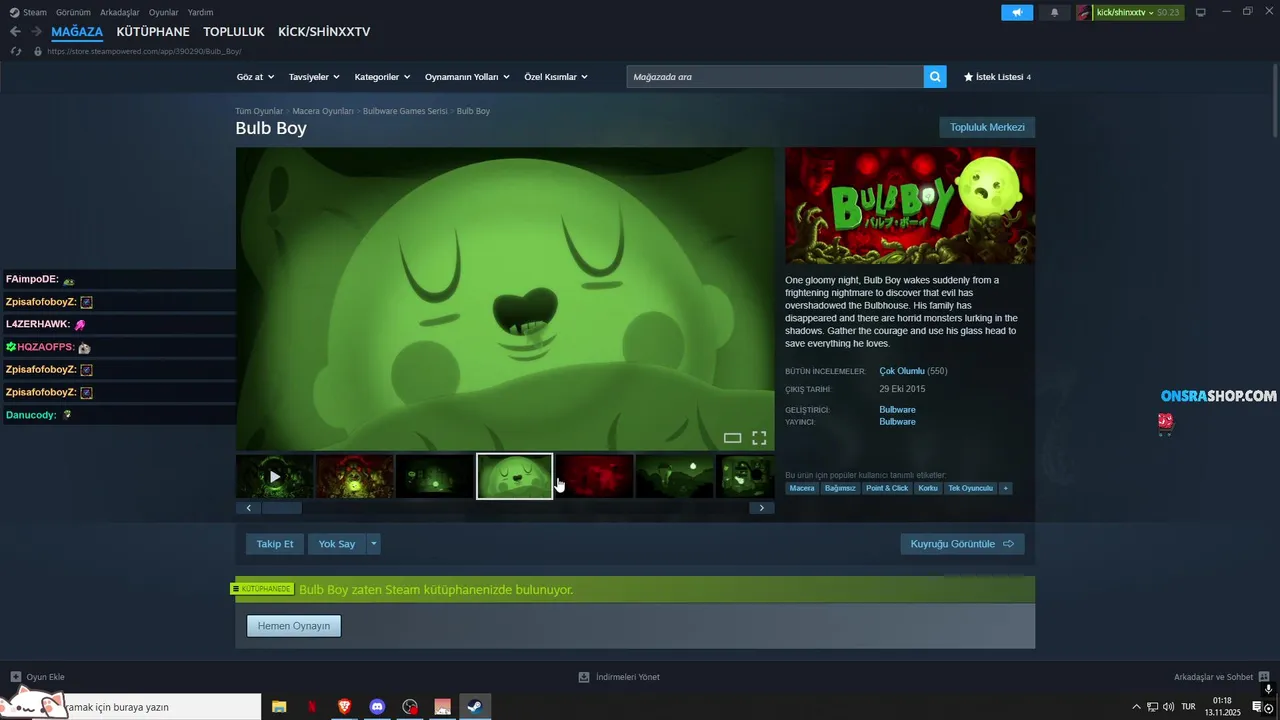Reload the store page
The image size is (1280, 720).
(x=16, y=51)
